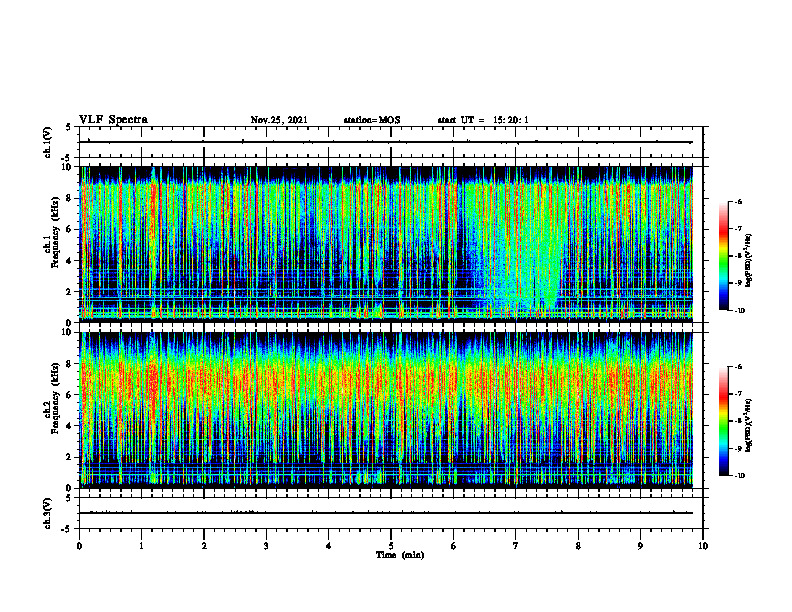This screenshot has height=612, width=792.
Task: Click the "8" tick on ch.1 frequency axis
Action: pos(69,198)
